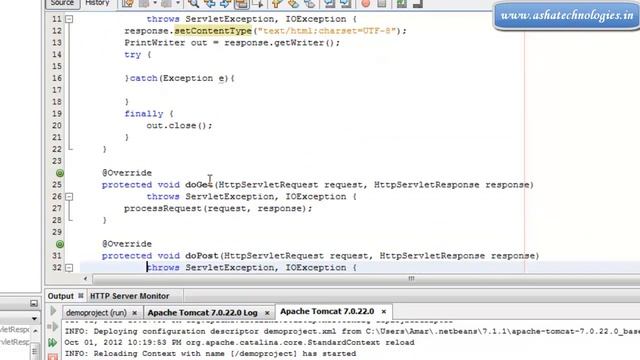The height and width of the screenshot is (360, 640).
Task: Click the "Oct 01, 2012 10:19:53 PM" log line
Action: (x=239, y=342)
